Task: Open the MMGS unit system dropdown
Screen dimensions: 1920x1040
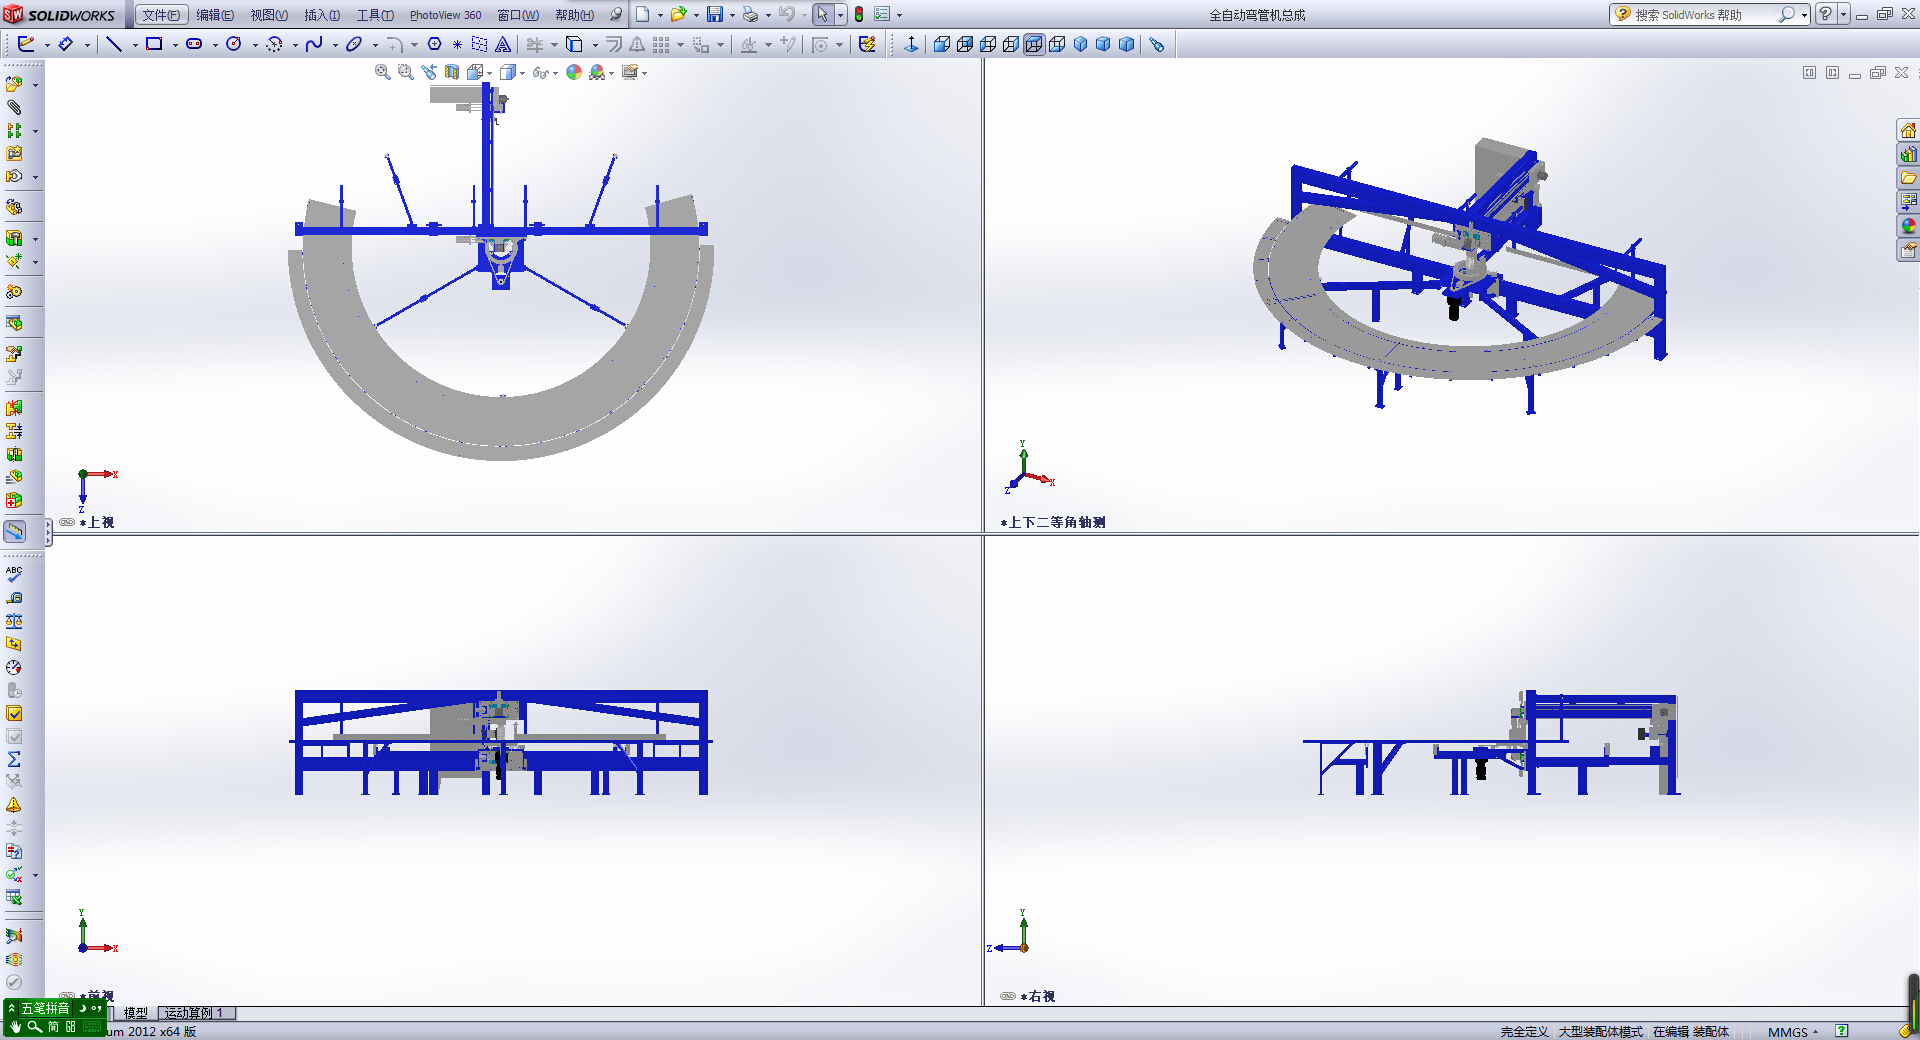Action: coord(1793,1032)
